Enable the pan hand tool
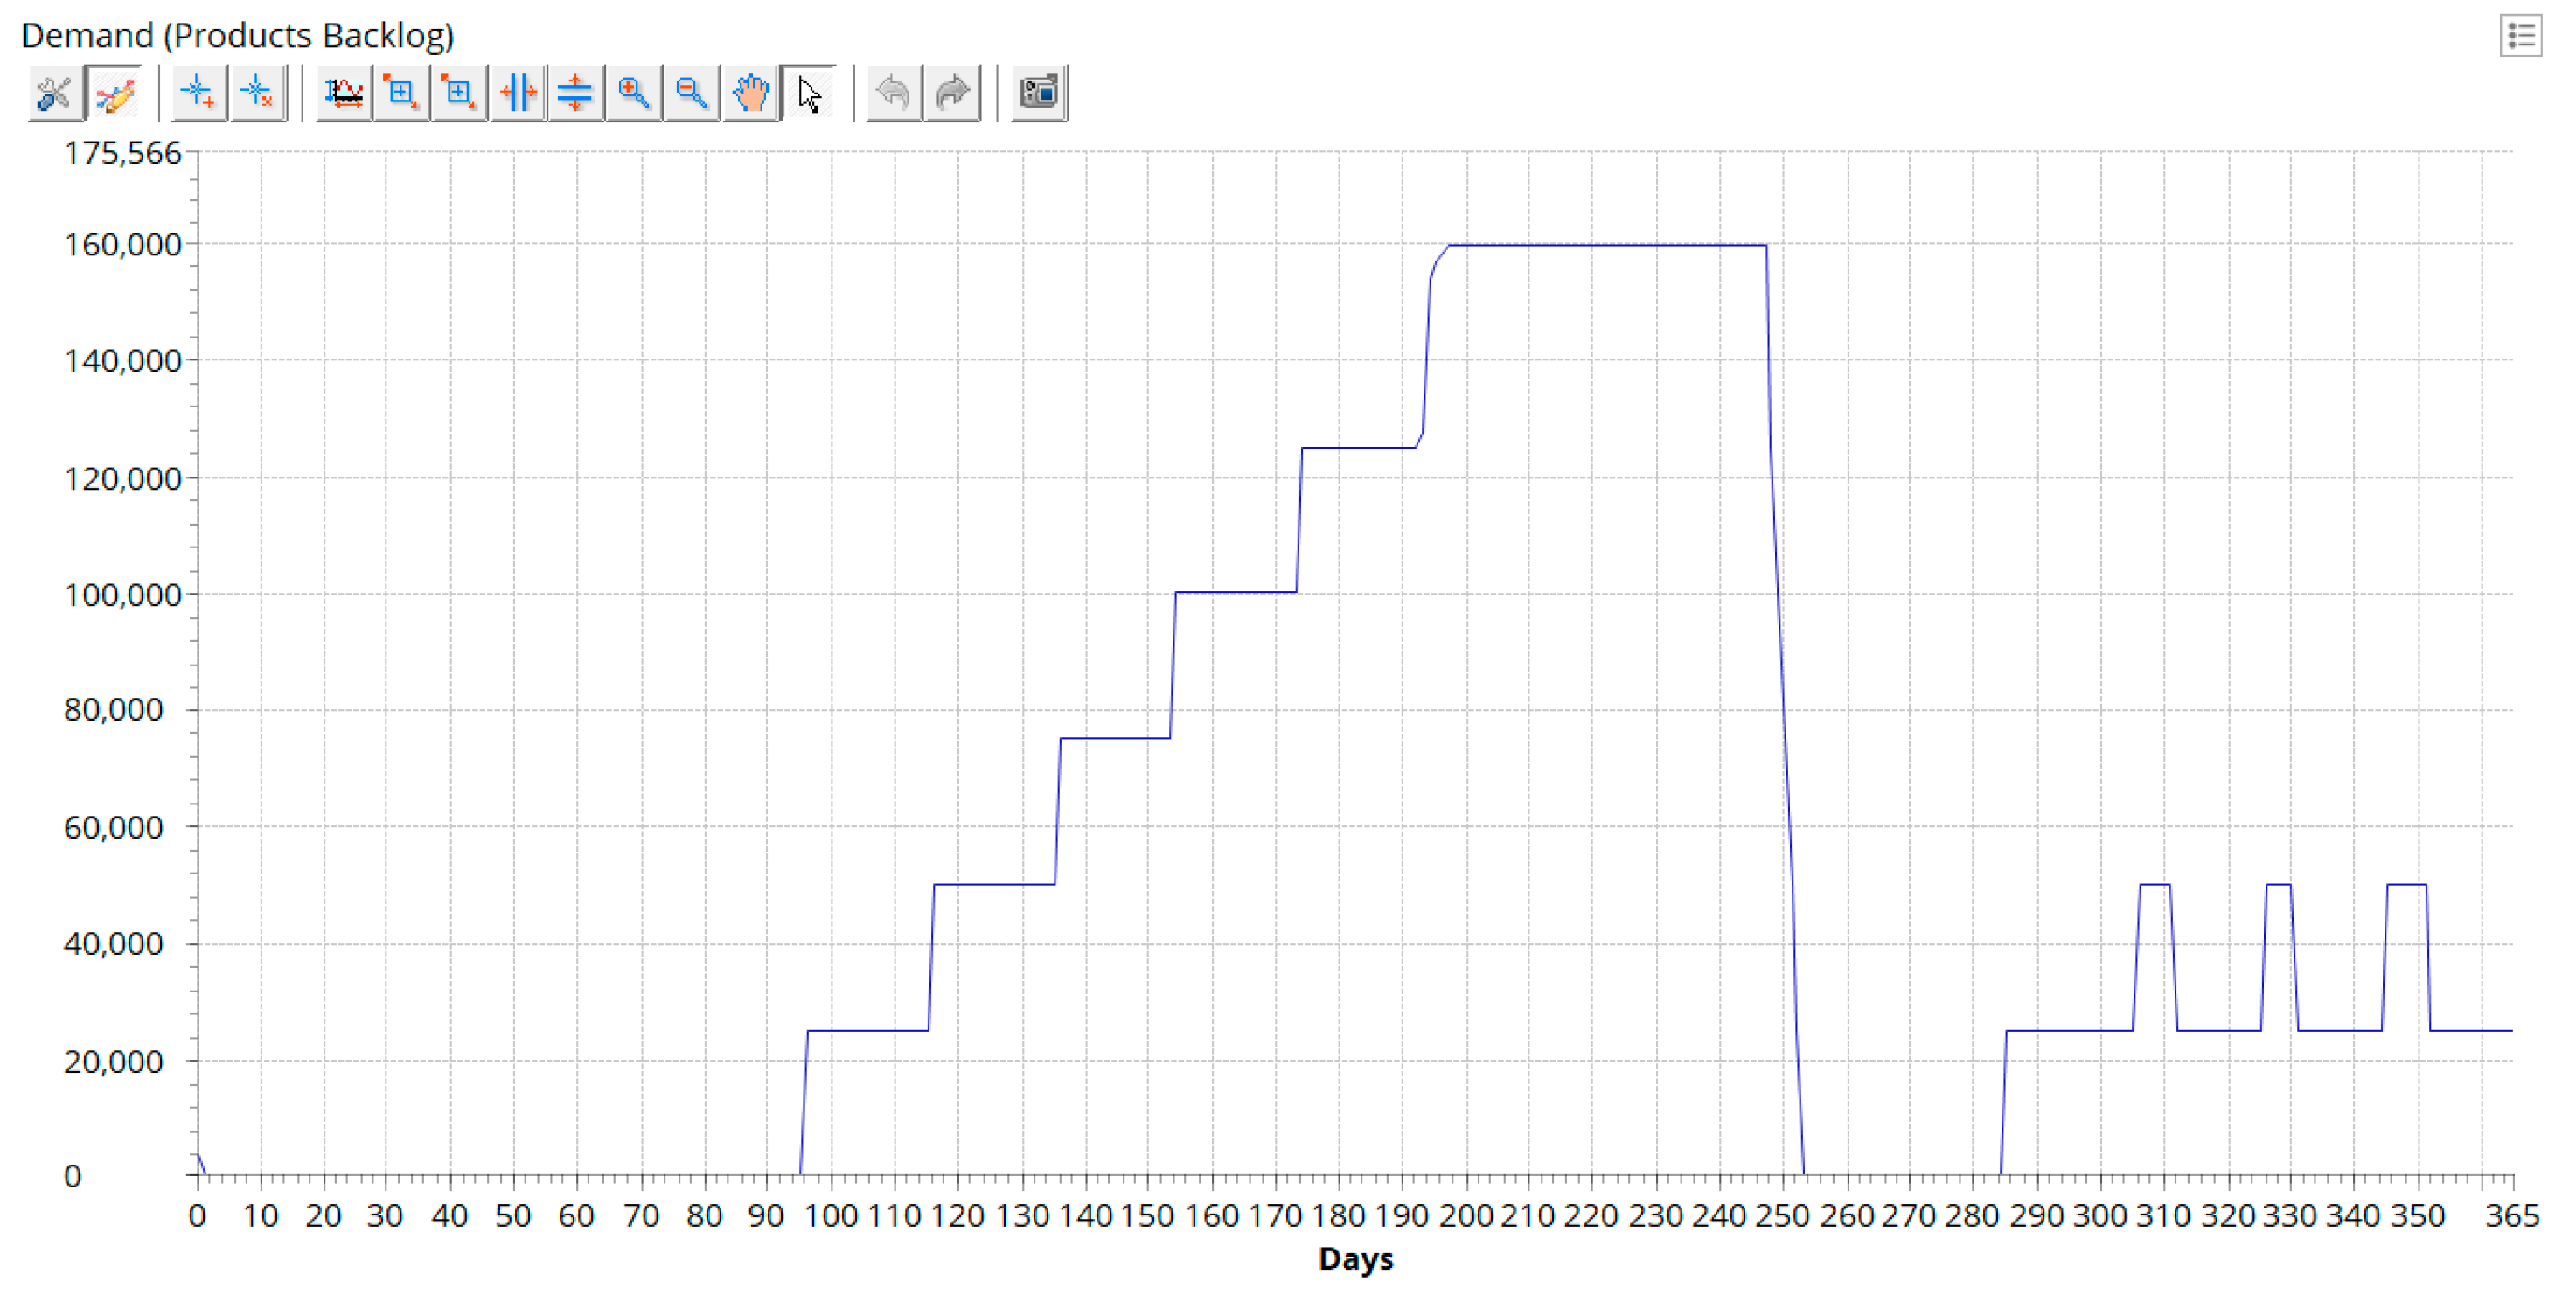Screen dimensions: 2576x1295 [750, 94]
